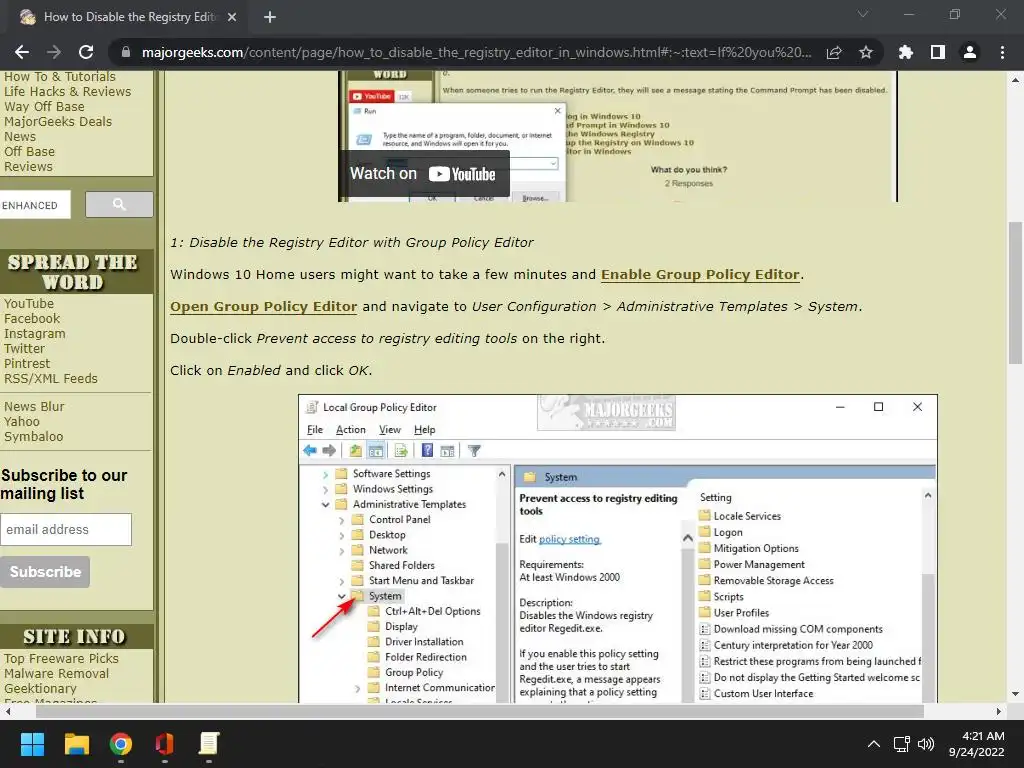Screen dimensions: 1024x768
Task: Open the Windows Start menu
Action: [32, 744]
